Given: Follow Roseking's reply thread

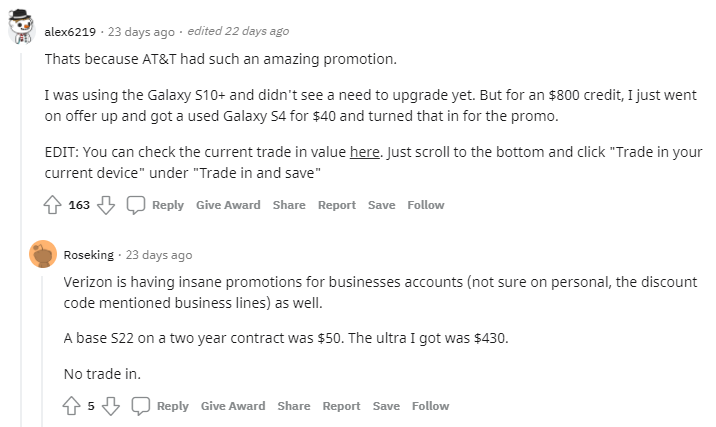Looking at the screenshot, I should [x=430, y=406].
